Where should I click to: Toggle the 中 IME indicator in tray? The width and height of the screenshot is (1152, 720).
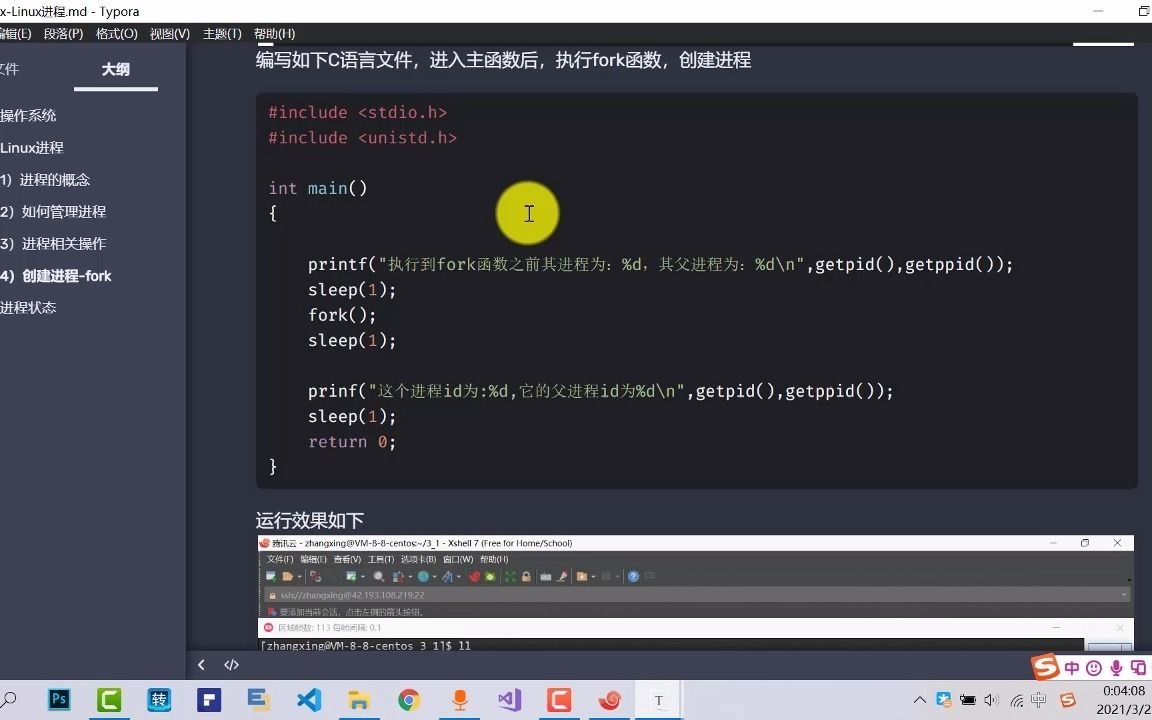[1039, 699]
